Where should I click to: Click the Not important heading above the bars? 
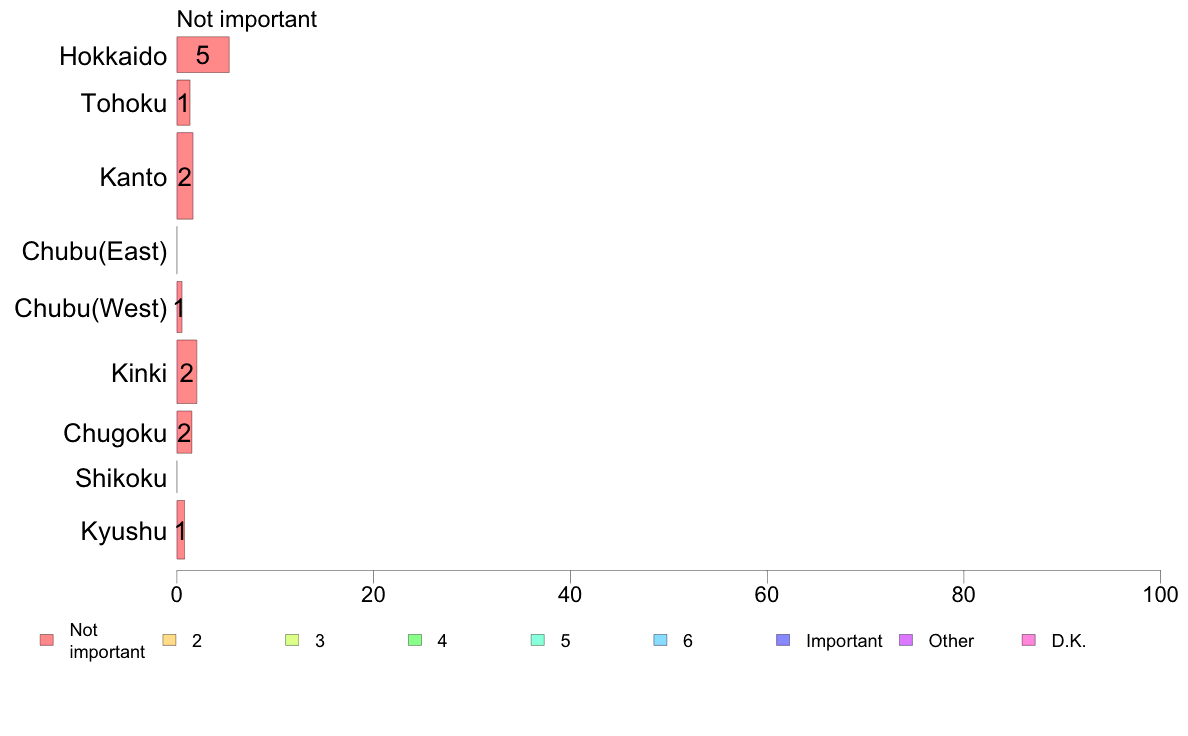pyautogui.click(x=247, y=19)
